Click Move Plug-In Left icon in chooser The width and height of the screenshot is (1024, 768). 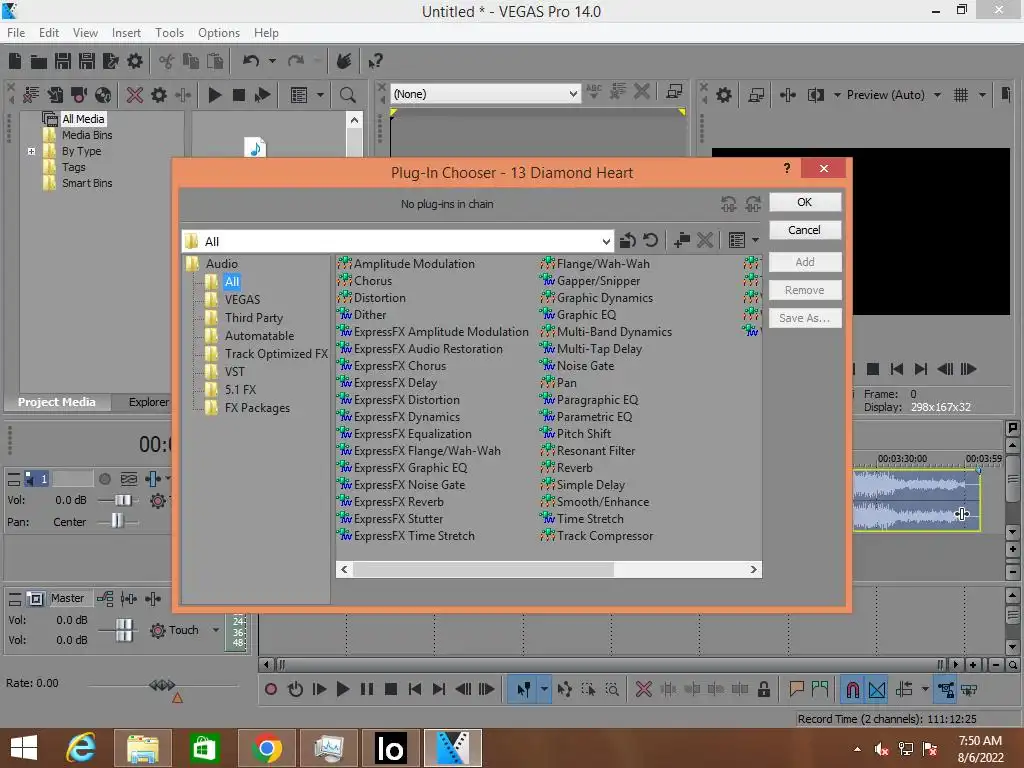[729, 204]
